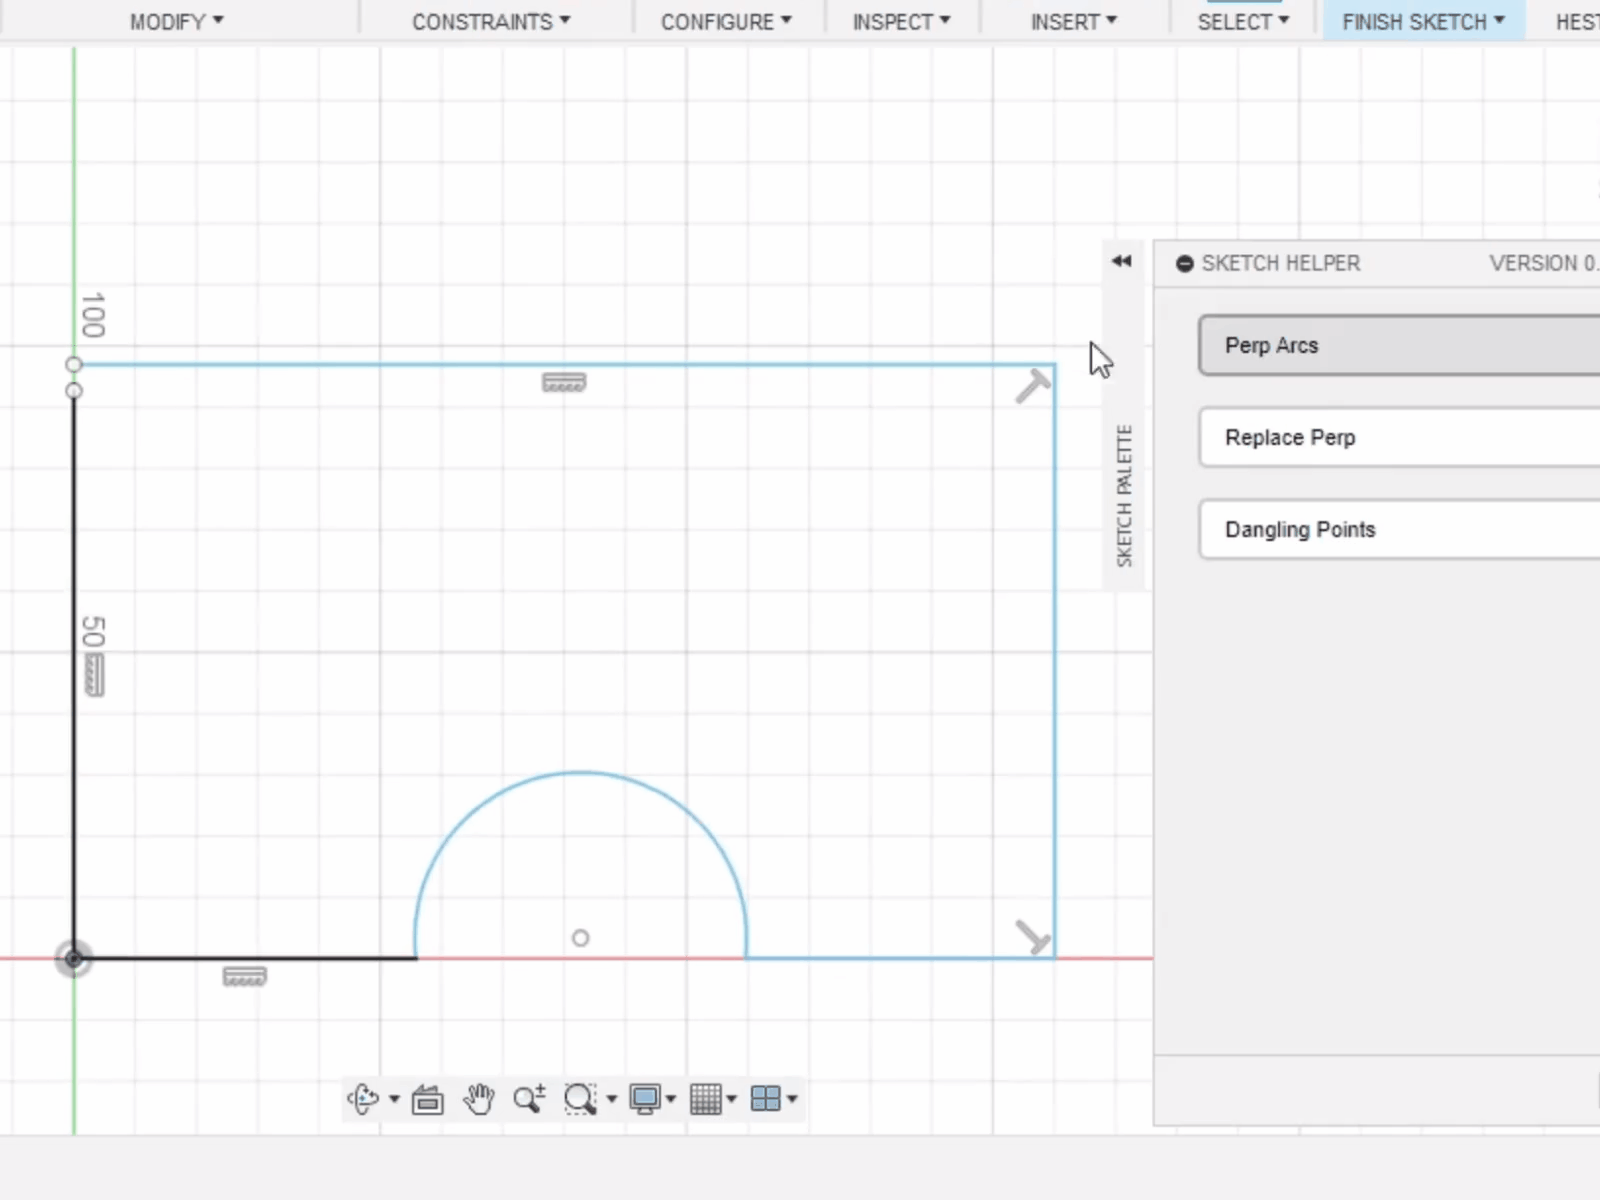The image size is (1600, 1200).
Task: Select horizontal constraint glyph on top line
Action: click(564, 383)
